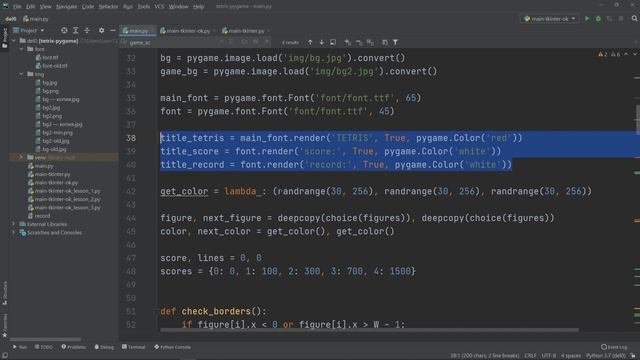Click the filter search results icon
The width and height of the screenshot is (640, 360).
395,42
